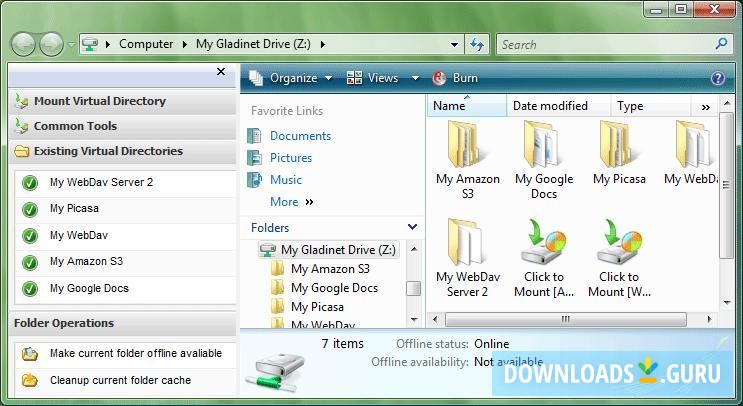Expand the arrow after Computer in breadcrumb
Screen dimensions: 743x406
(x=185, y=45)
